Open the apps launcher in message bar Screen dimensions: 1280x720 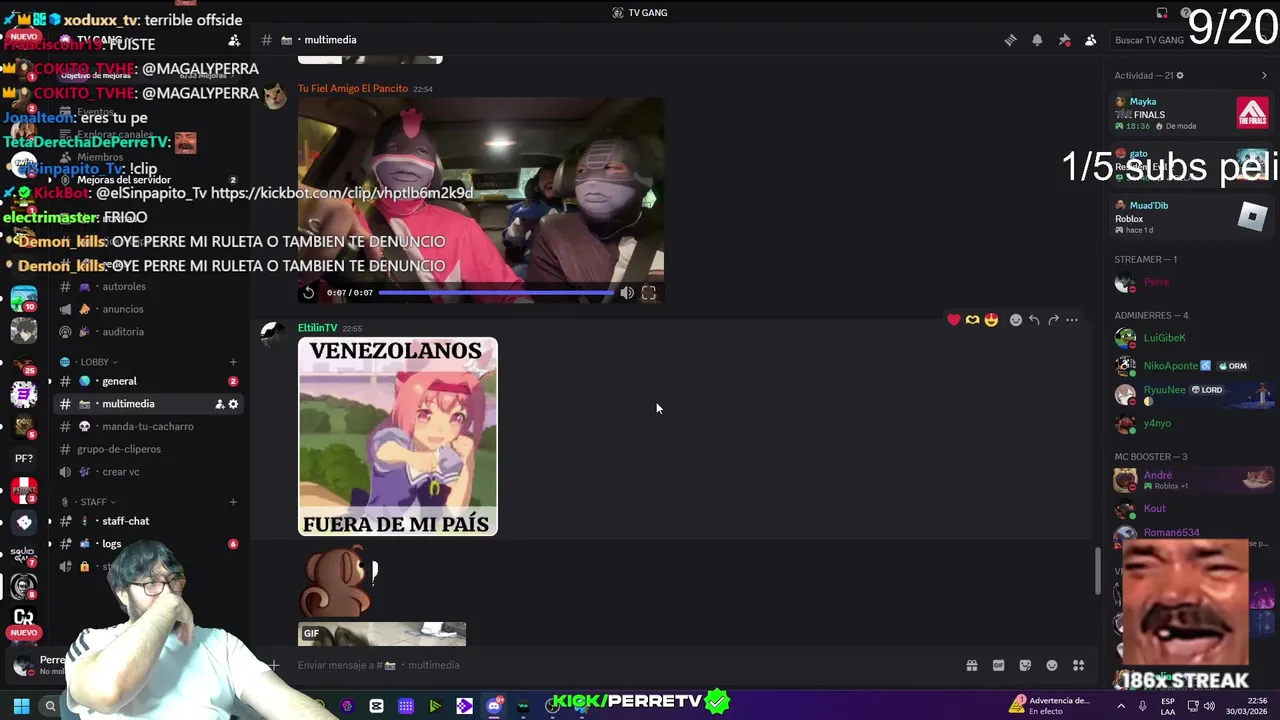[1078, 666]
